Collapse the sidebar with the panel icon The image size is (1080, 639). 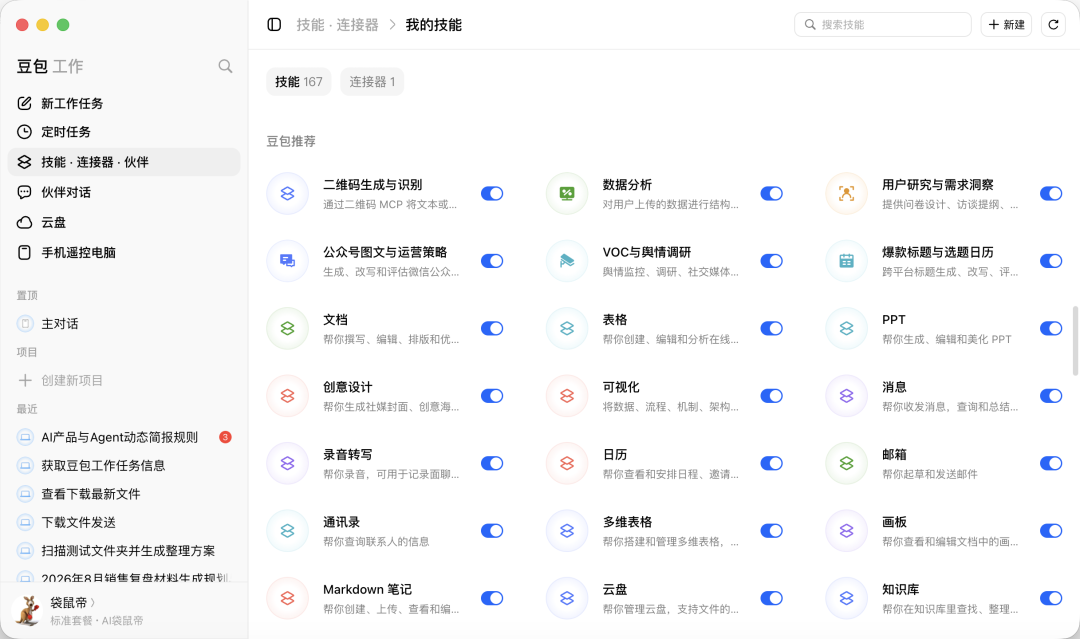coord(274,25)
